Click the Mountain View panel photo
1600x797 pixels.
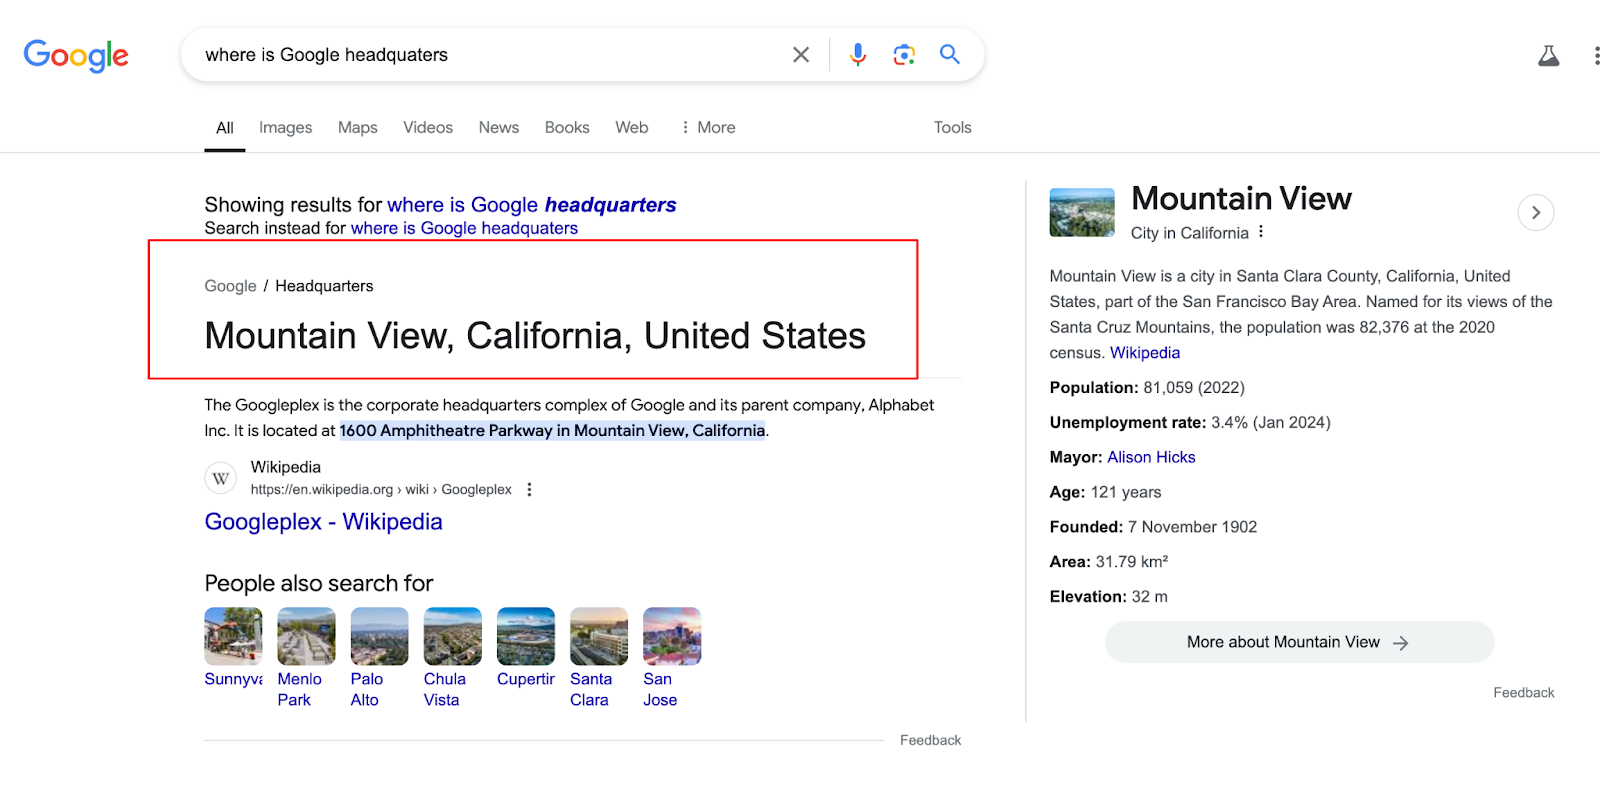[1082, 212]
